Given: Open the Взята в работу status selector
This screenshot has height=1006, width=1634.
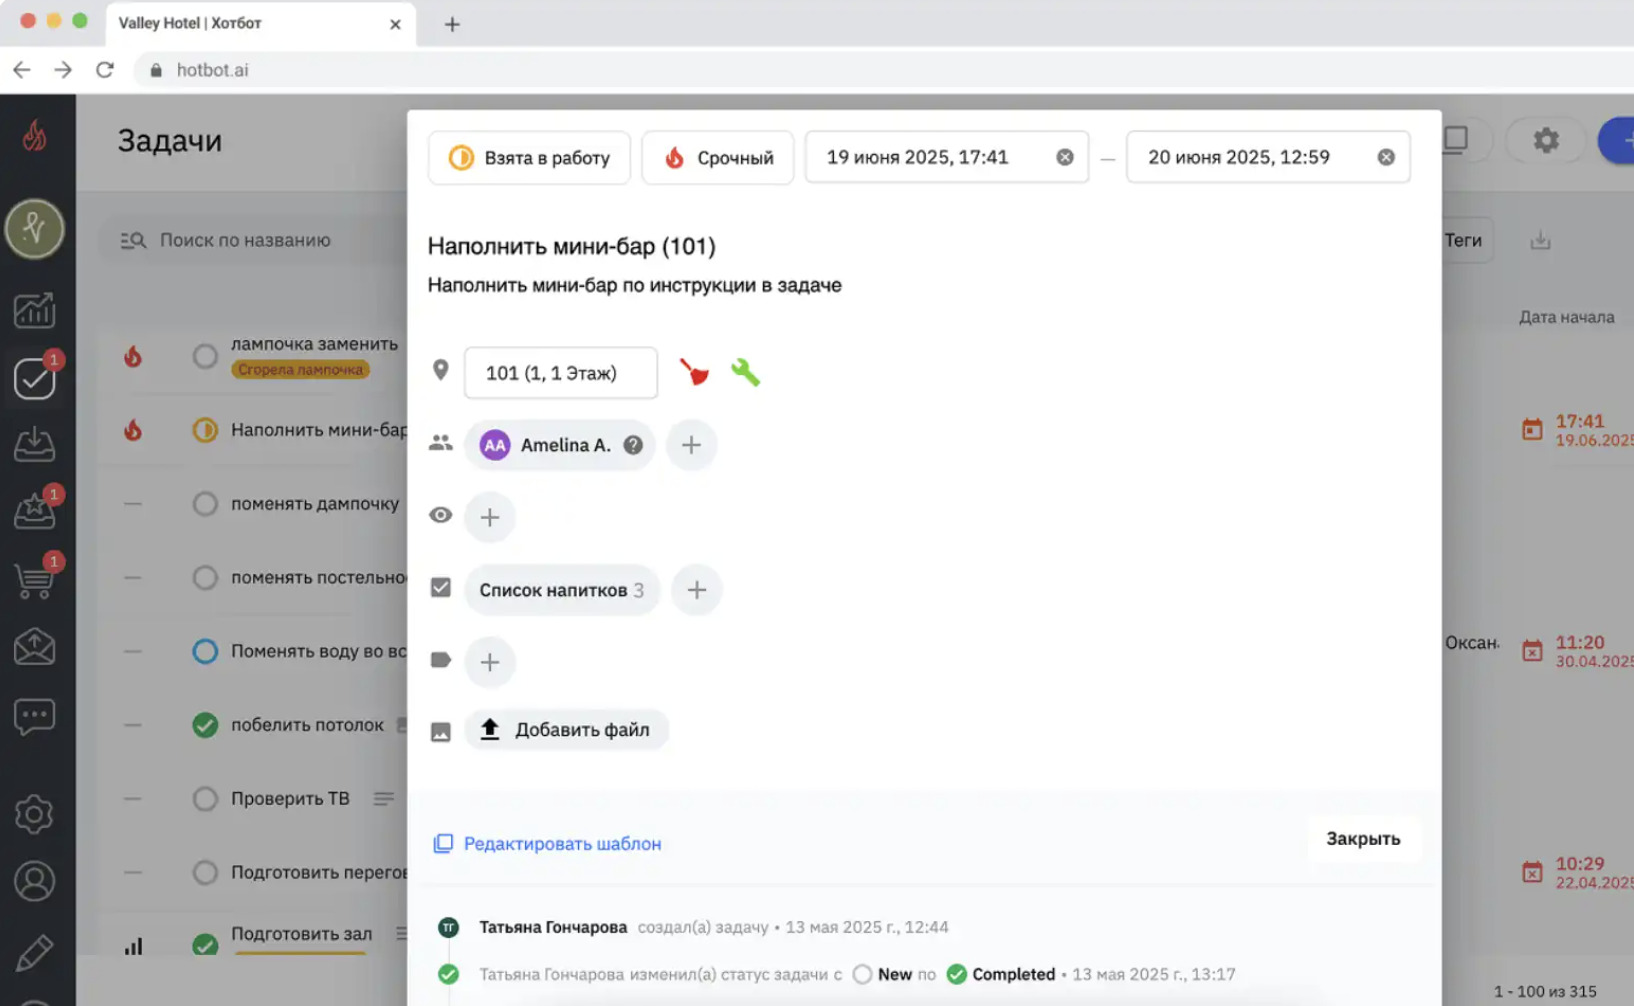Looking at the screenshot, I should click(529, 157).
